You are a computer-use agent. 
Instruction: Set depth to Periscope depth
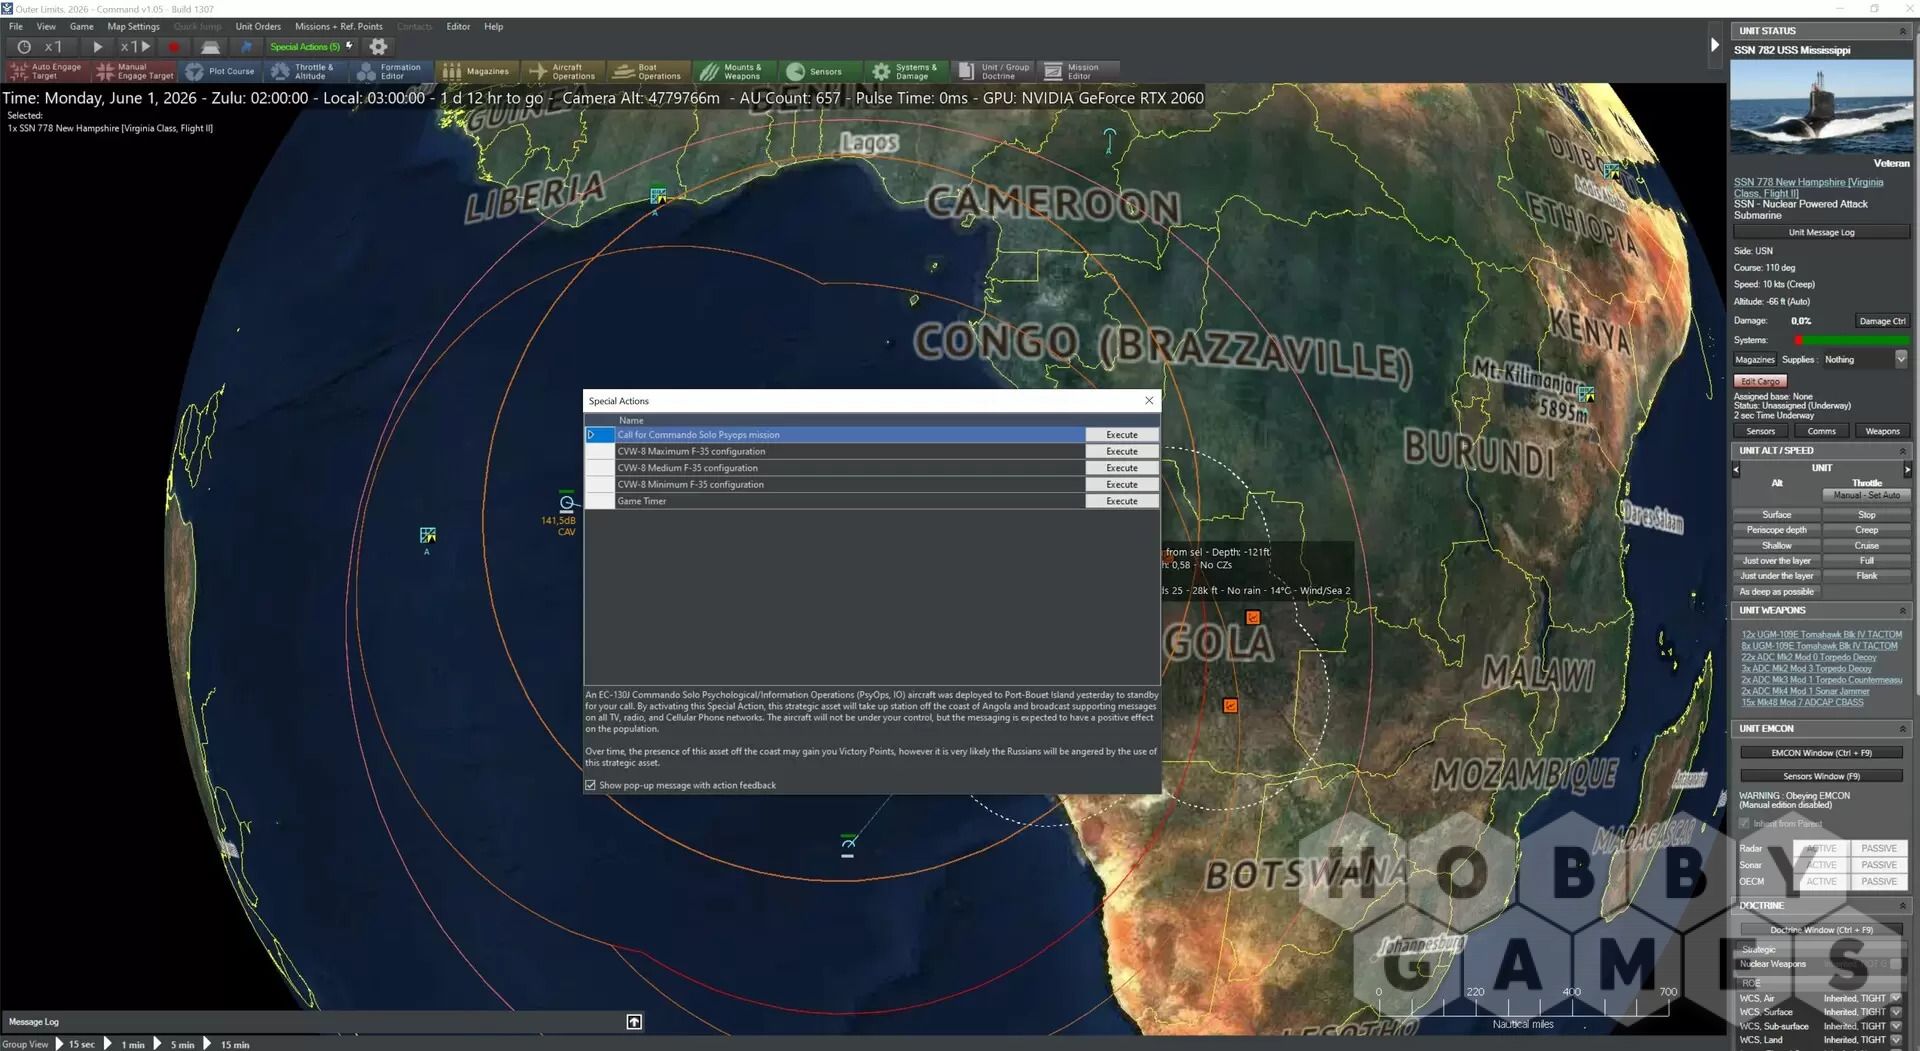1776,530
